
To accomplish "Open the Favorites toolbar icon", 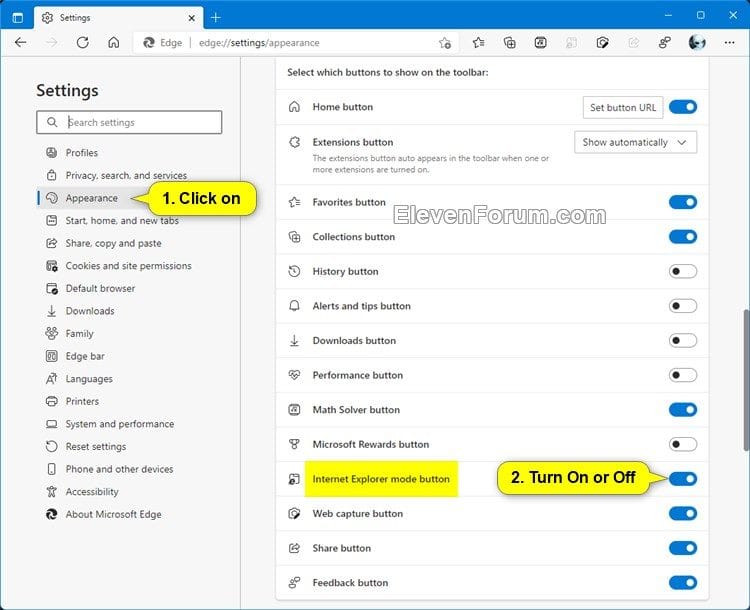I will [x=478, y=43].
